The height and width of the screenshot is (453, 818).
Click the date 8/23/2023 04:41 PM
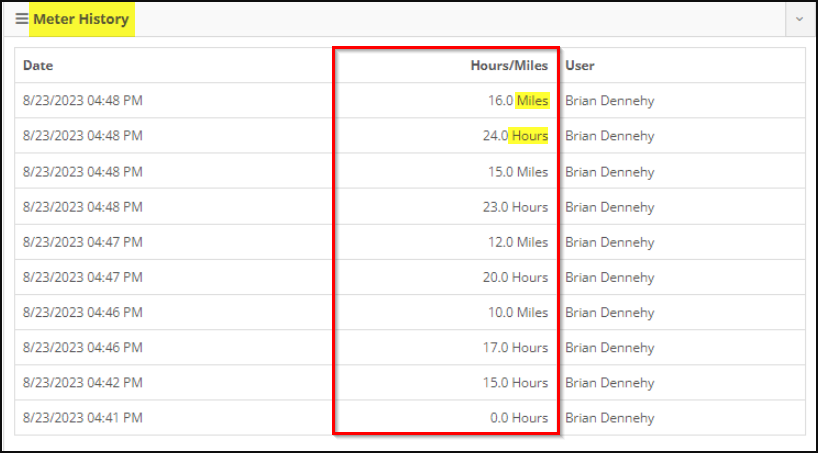(x=82, y=418)
